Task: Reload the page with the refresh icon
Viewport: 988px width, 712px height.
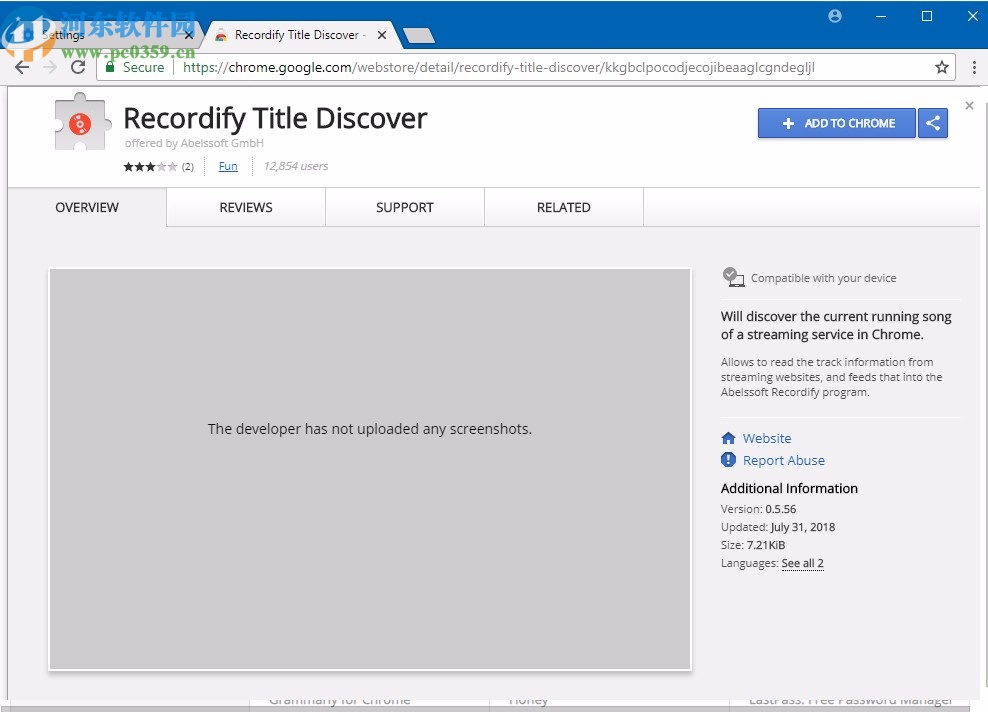Action: tap(78, 67)
